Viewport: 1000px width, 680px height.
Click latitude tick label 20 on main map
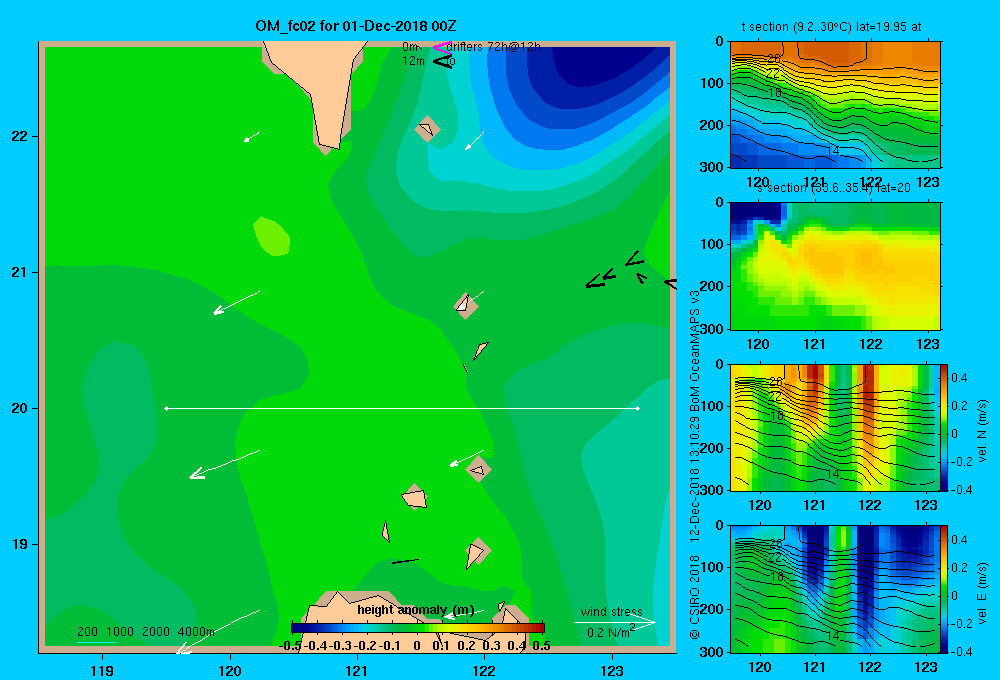(x=20, y=408)
